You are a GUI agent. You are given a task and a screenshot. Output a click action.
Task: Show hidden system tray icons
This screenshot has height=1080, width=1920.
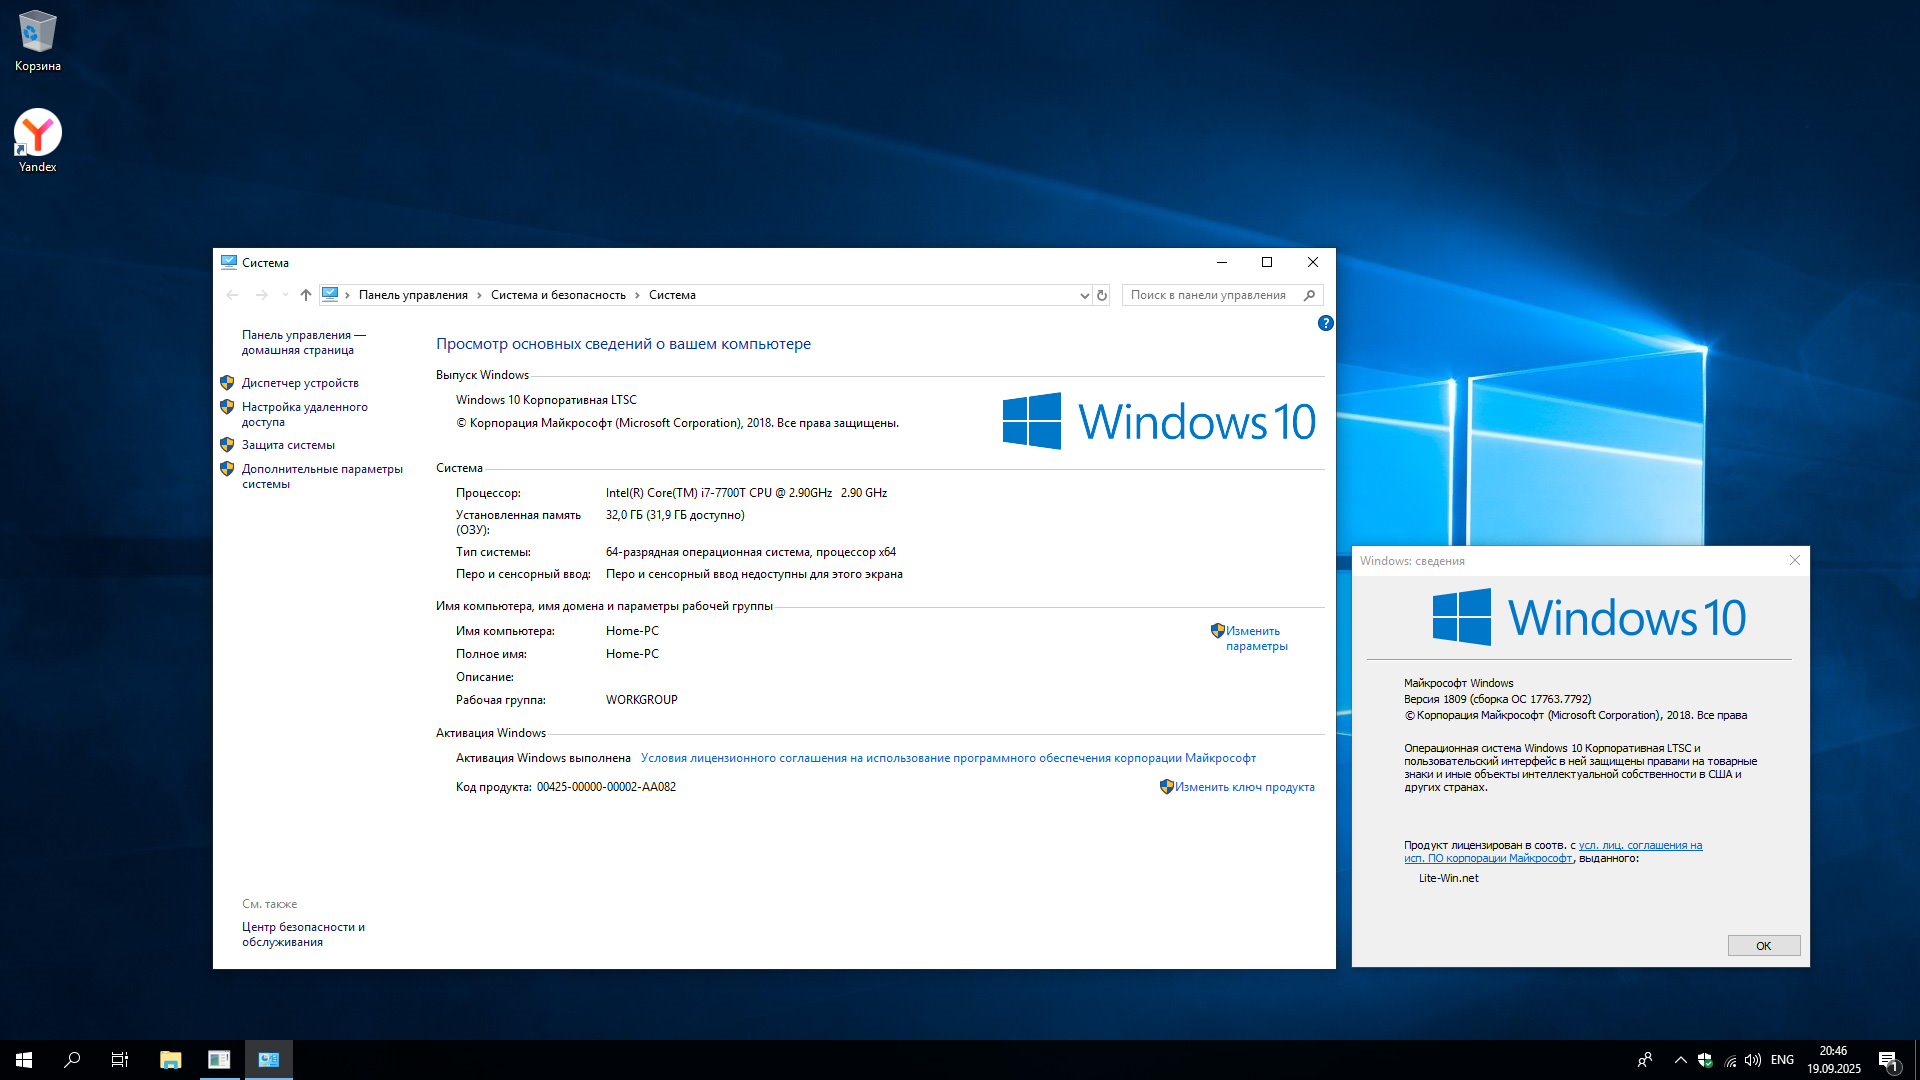[1680, 1060]
